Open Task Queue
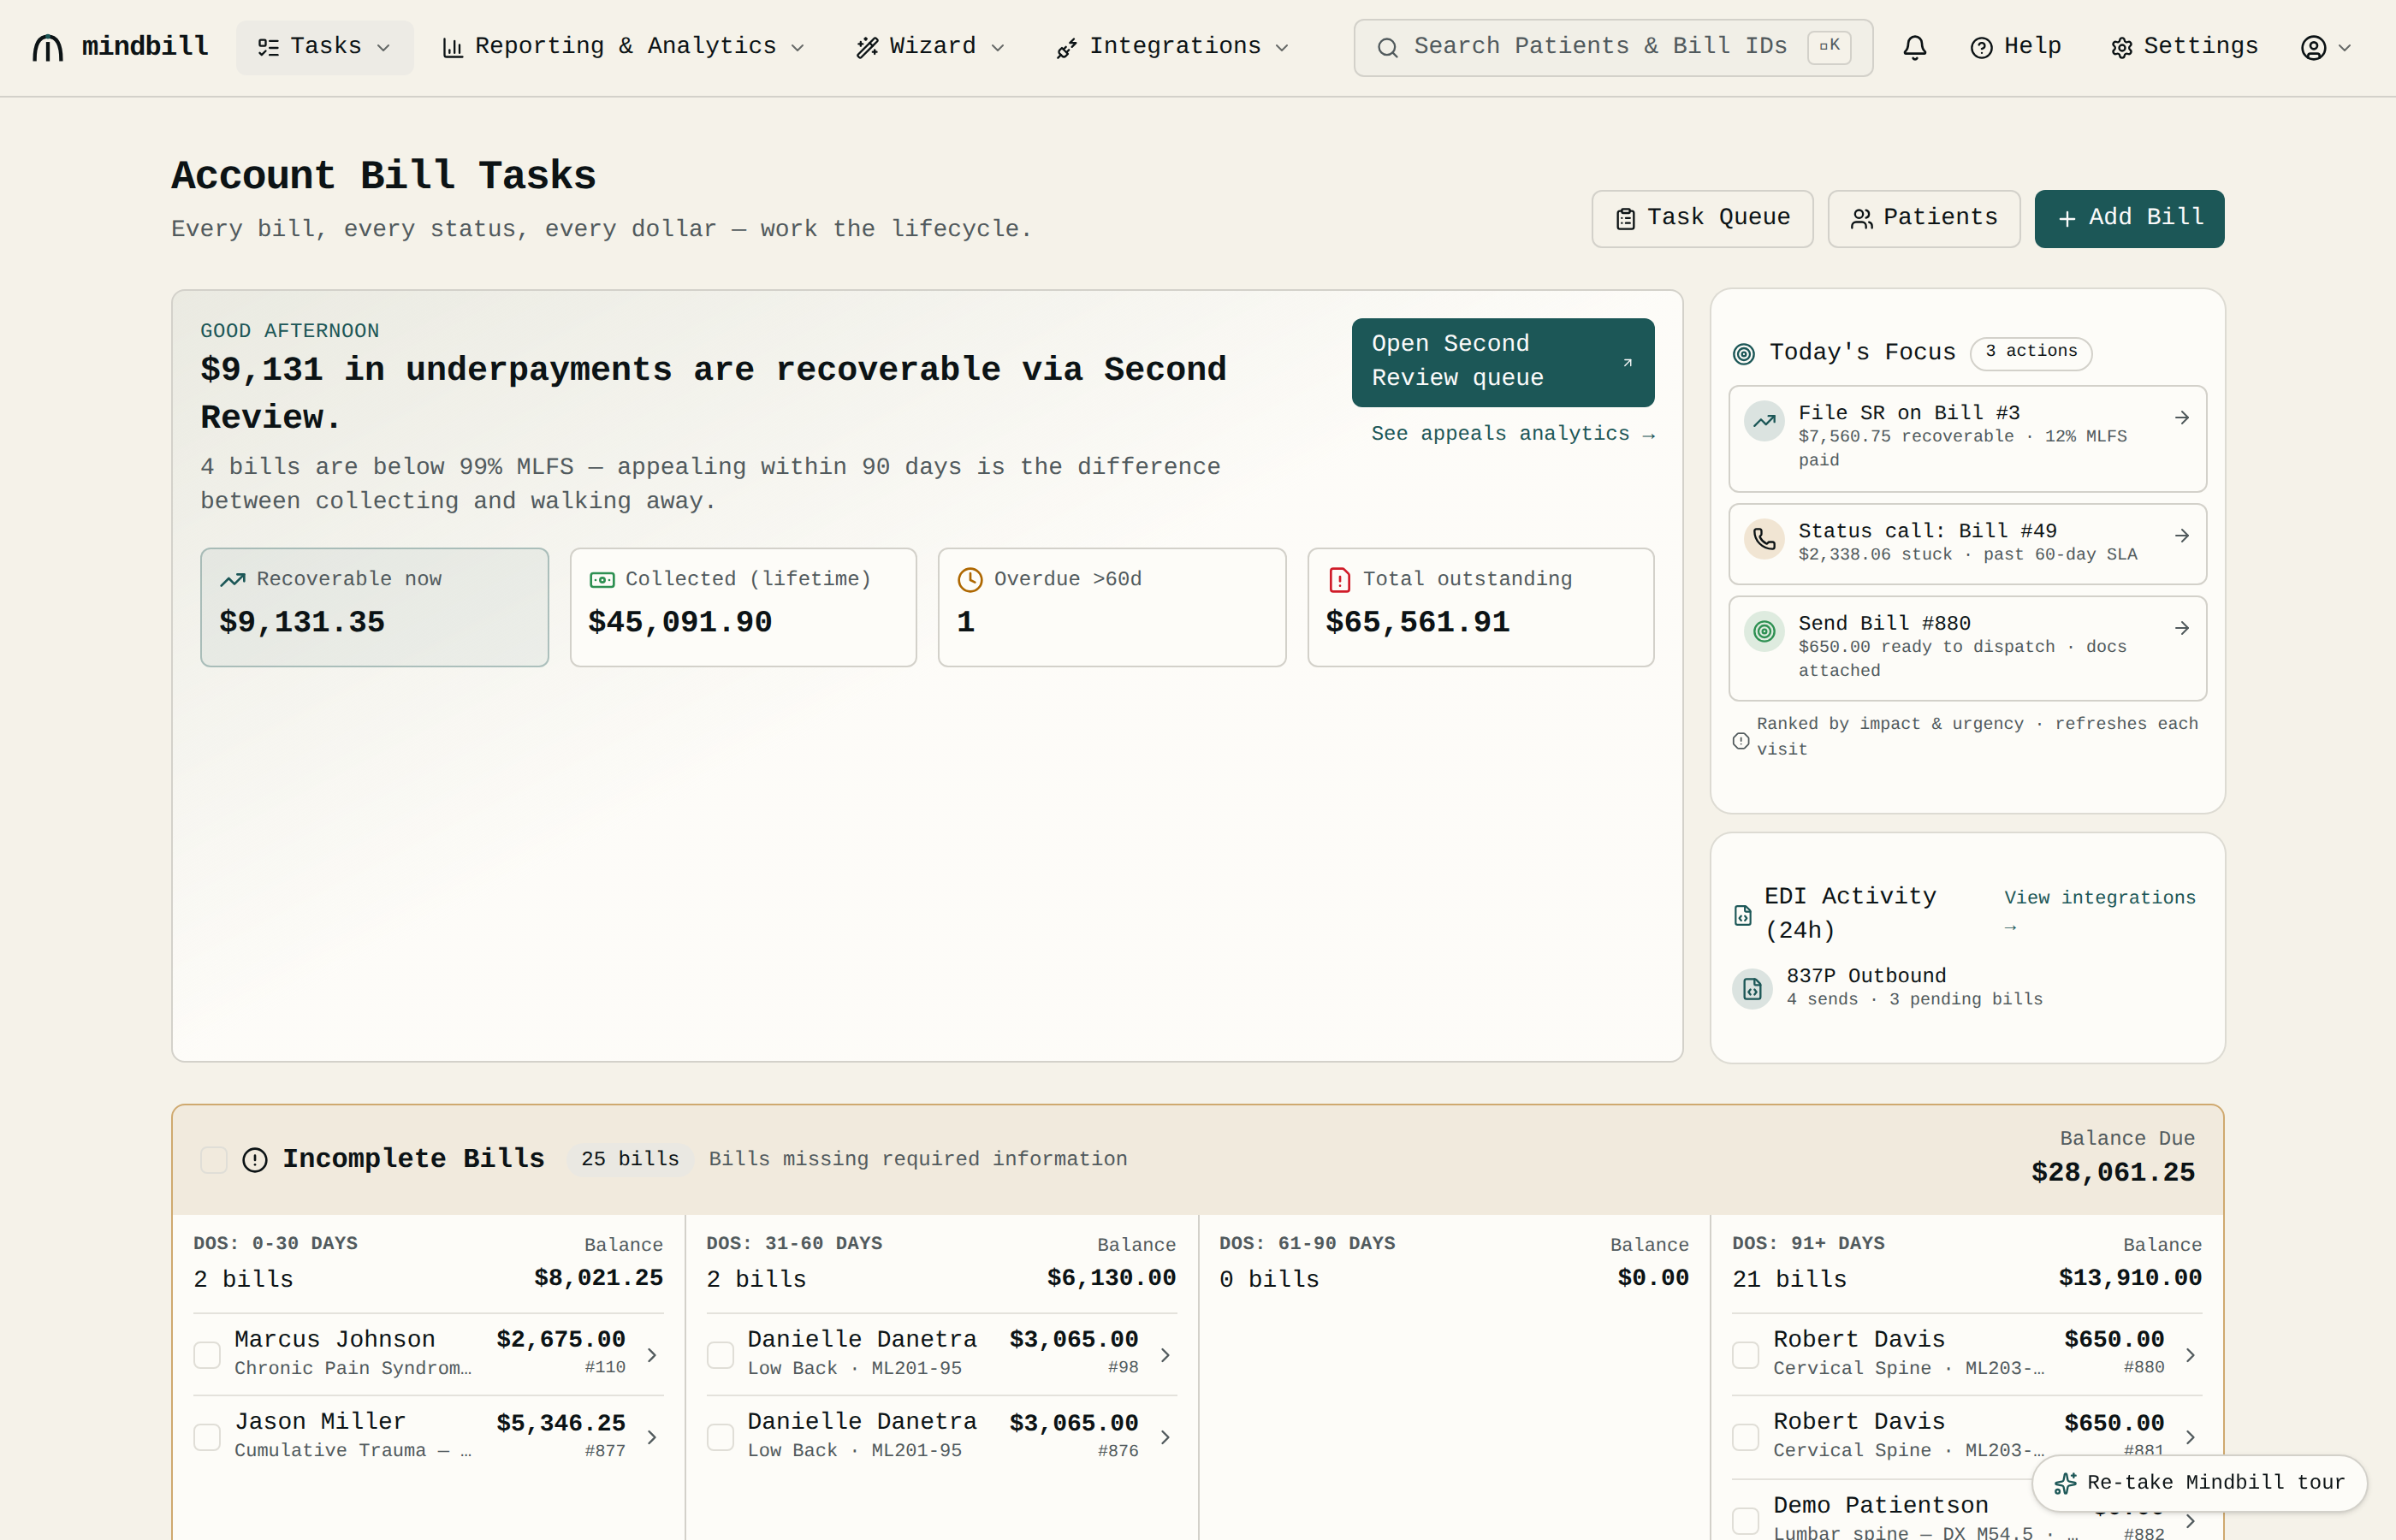 (1702, 219)
